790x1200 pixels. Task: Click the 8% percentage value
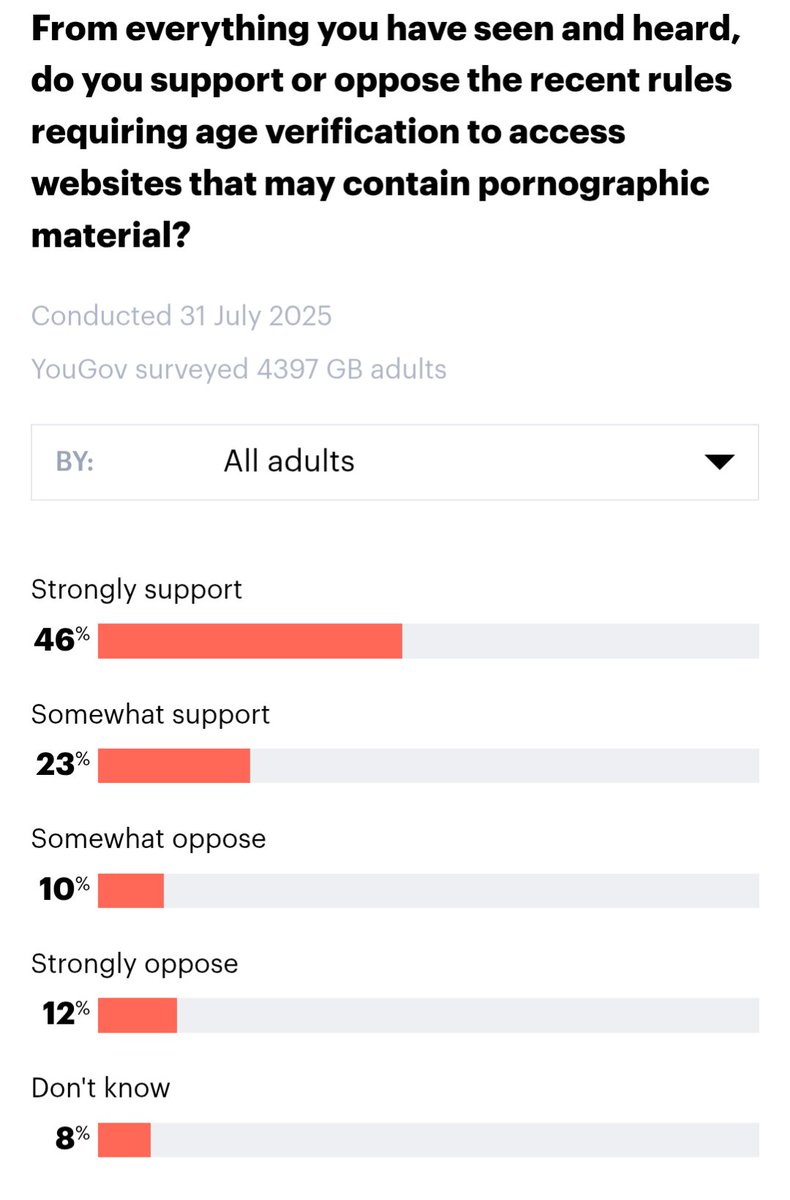tap(72, 1138)
